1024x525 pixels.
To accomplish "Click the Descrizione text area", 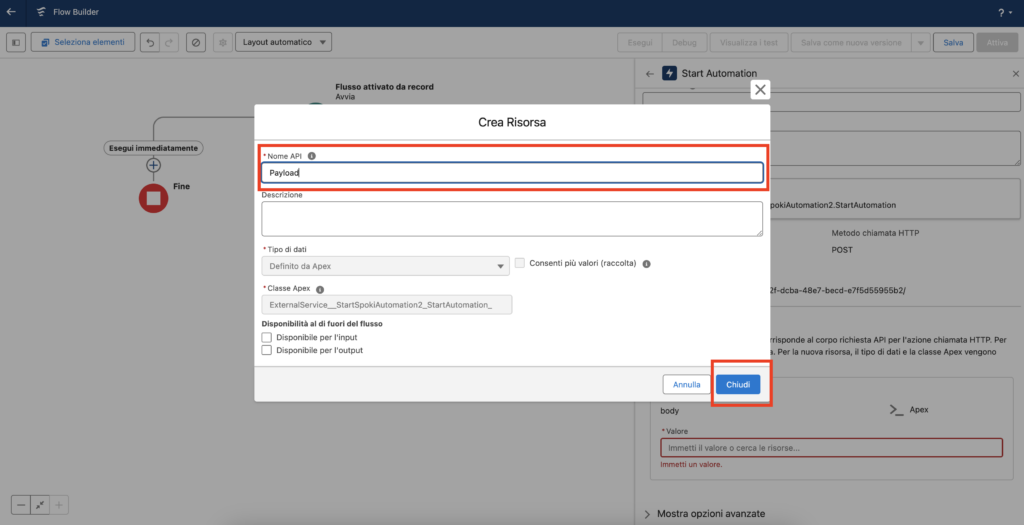I will click(512, 218).
